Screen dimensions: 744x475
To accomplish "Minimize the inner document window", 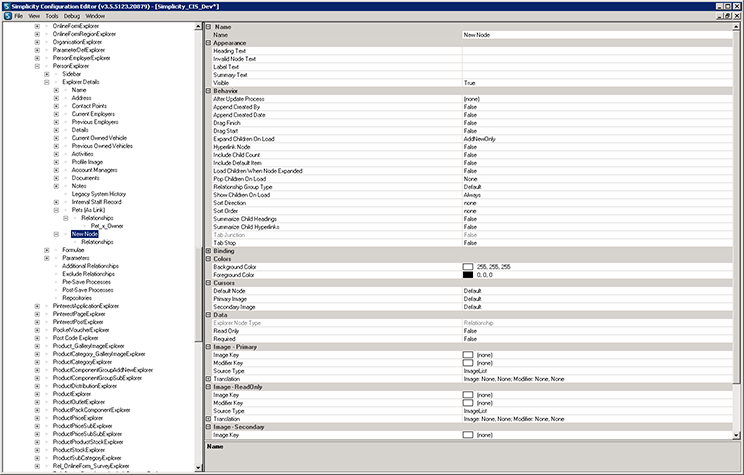I will pyautogui.click(x=720, y=16).
